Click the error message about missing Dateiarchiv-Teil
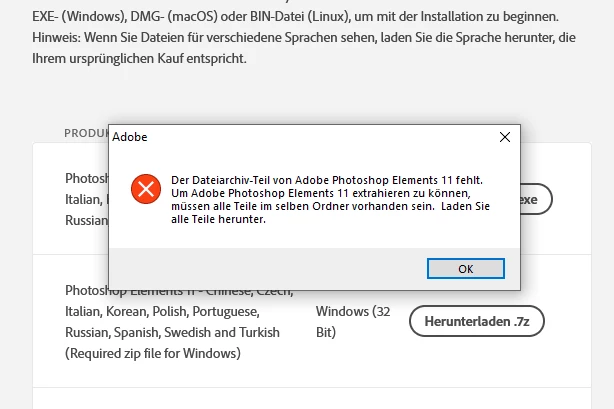This screenshot has width=614, height=409. point(330,199)
